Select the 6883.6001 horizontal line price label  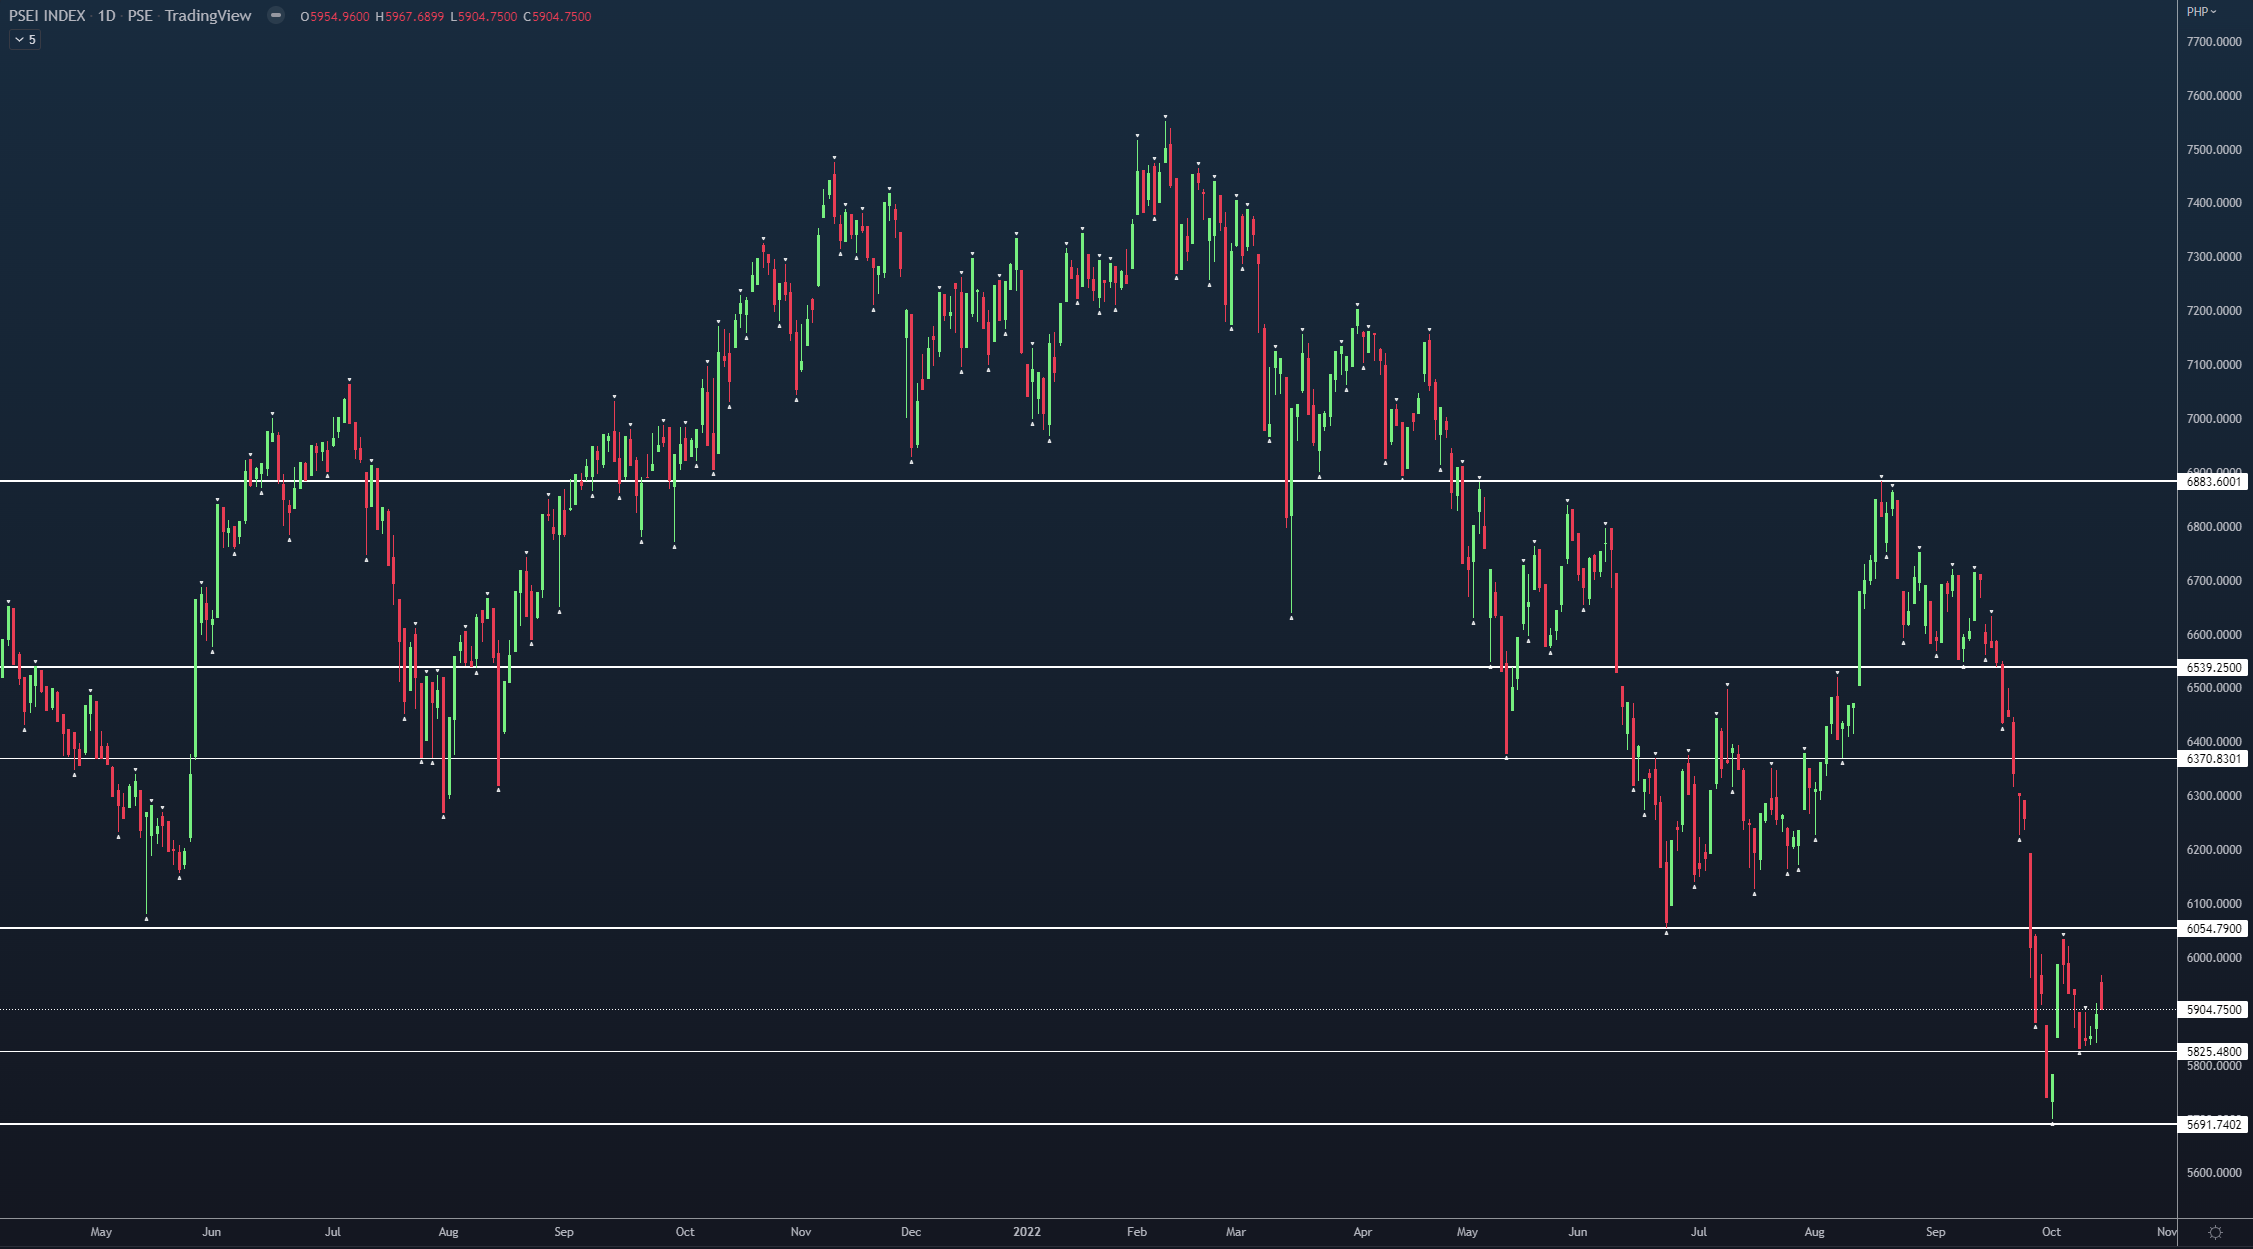2213,482
